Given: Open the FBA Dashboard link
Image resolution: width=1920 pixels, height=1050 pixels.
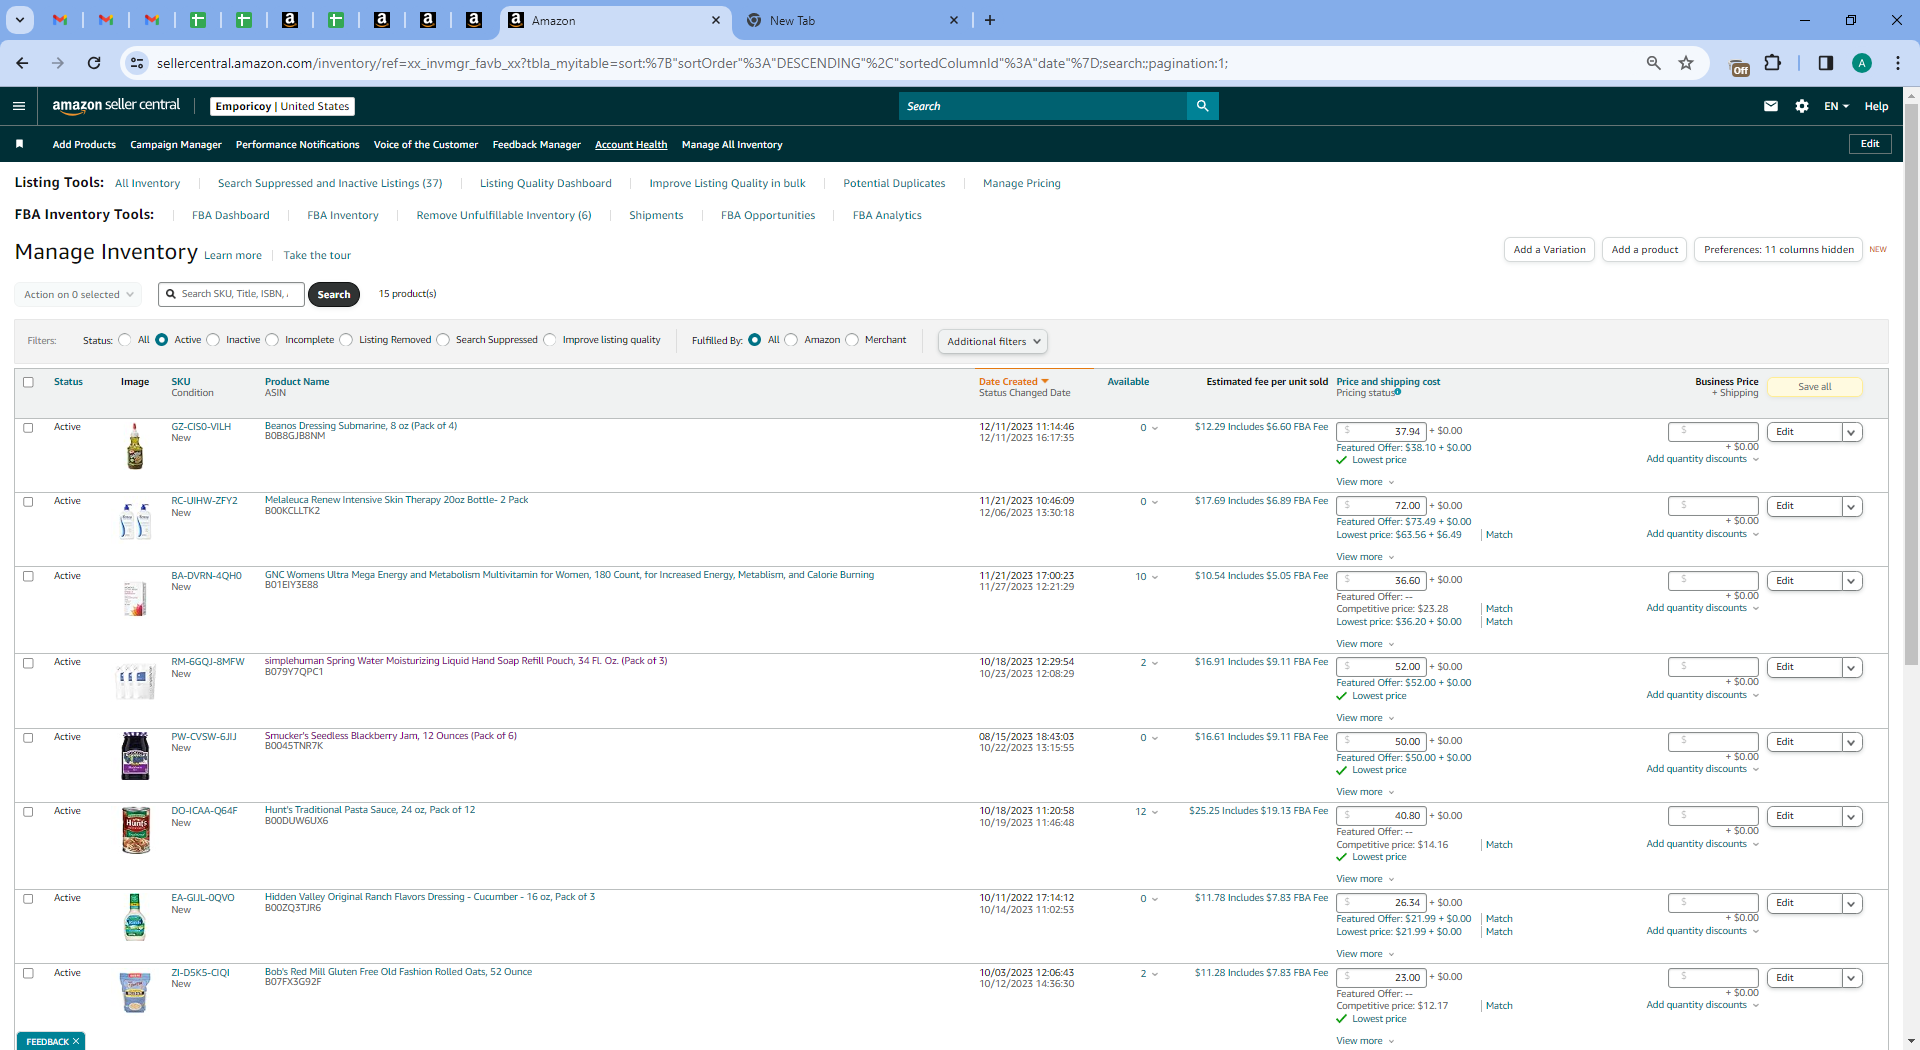Looking at the screenshot, I should (231, 215).
